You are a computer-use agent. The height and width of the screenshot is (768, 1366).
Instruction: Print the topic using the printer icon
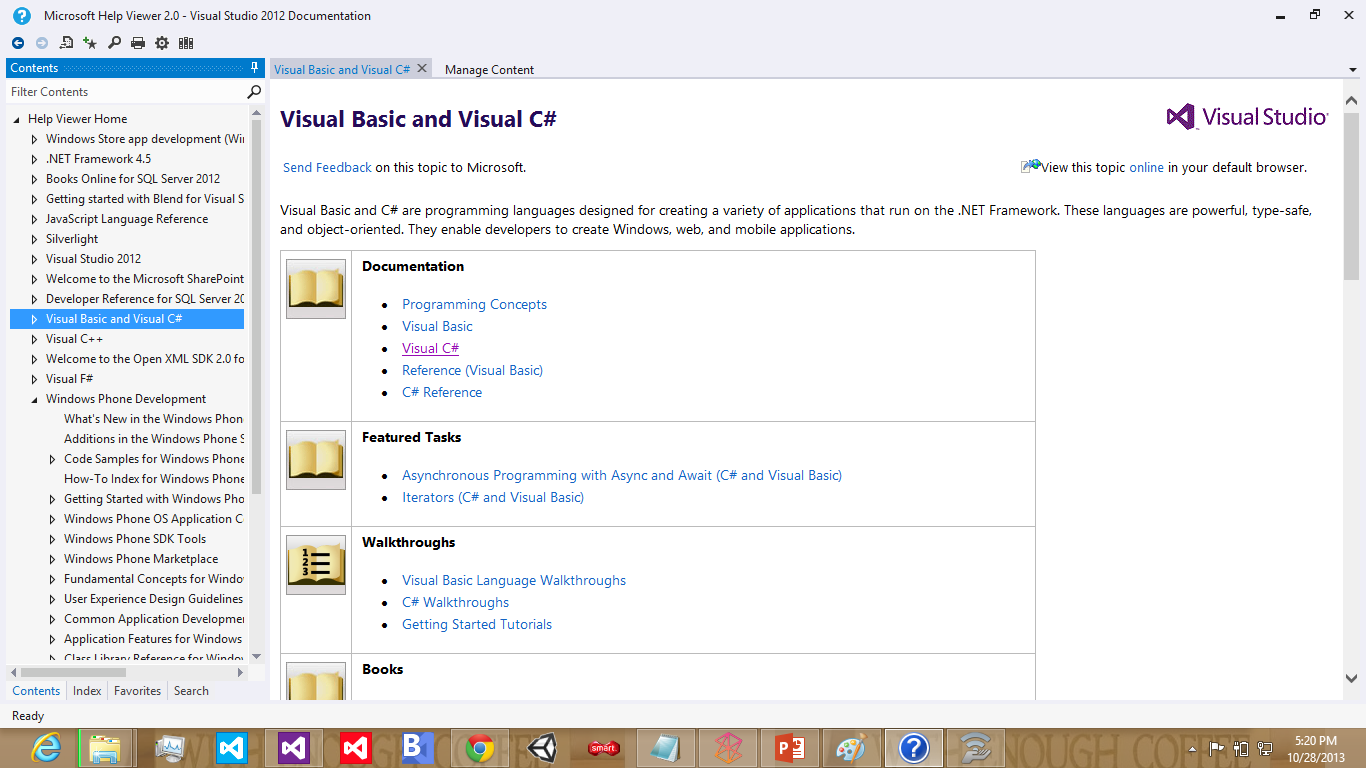(138, 43)
